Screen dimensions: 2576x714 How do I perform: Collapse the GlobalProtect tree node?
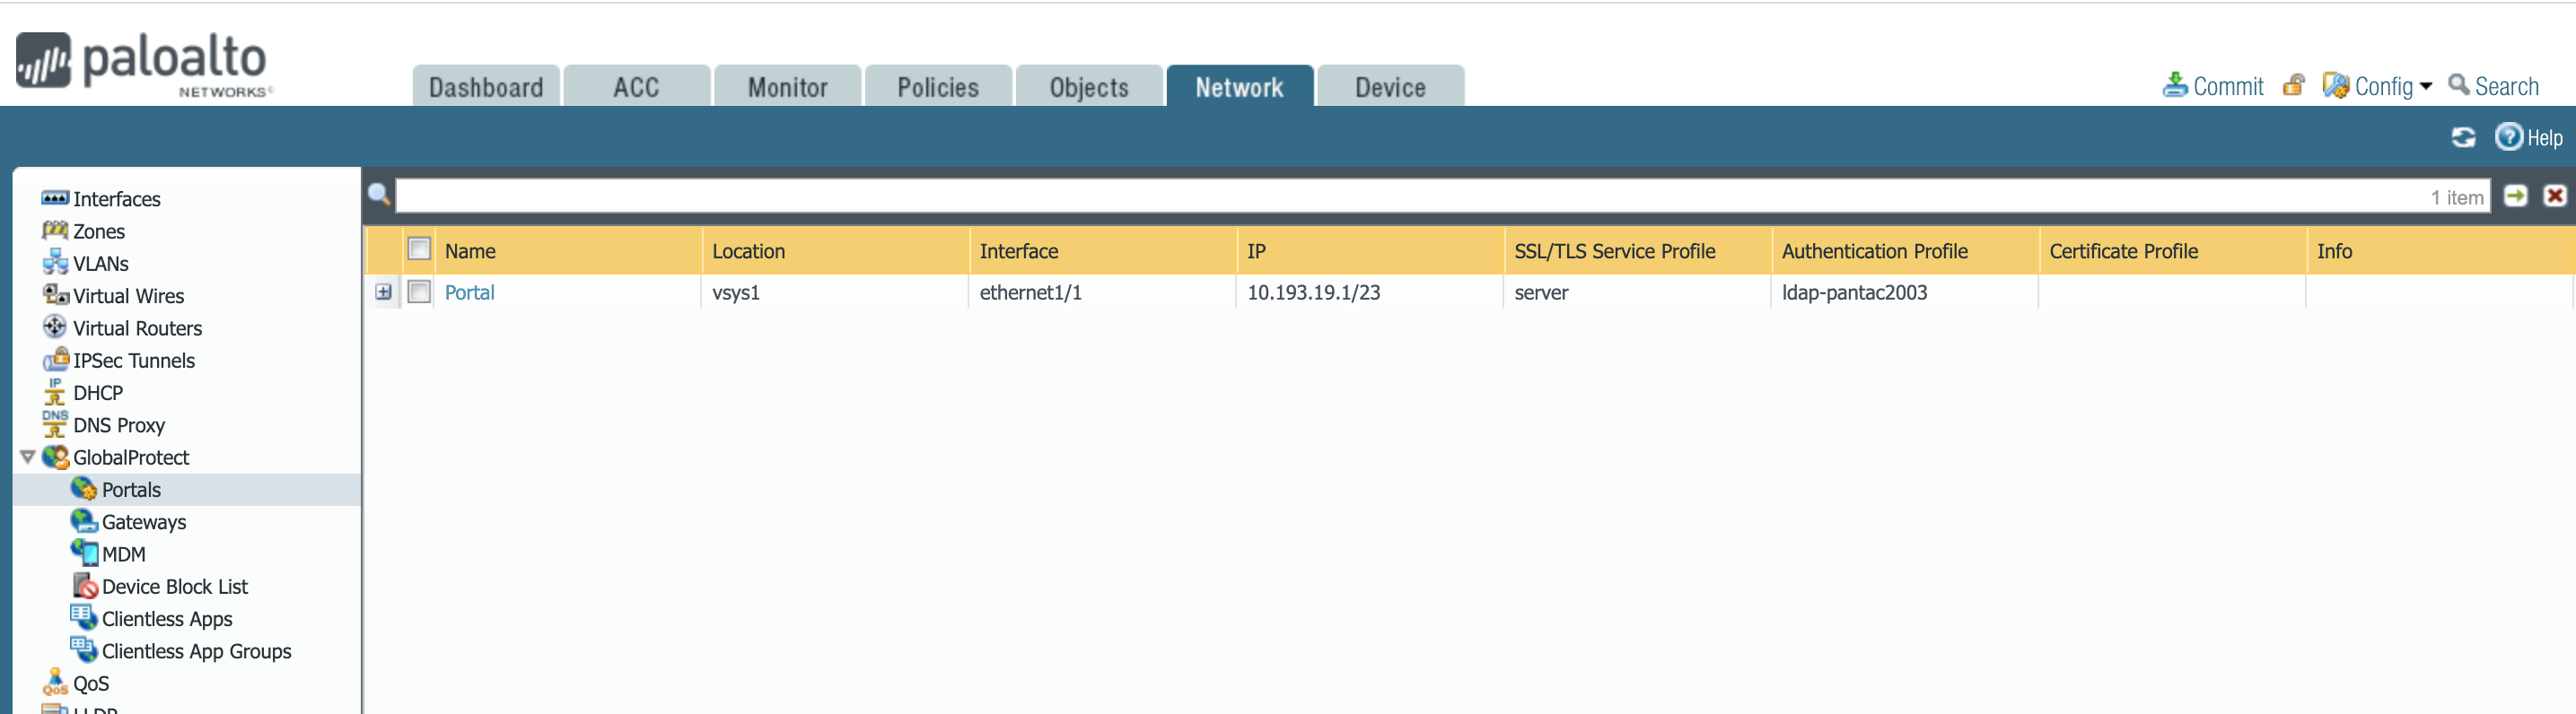tap(28, 457)
